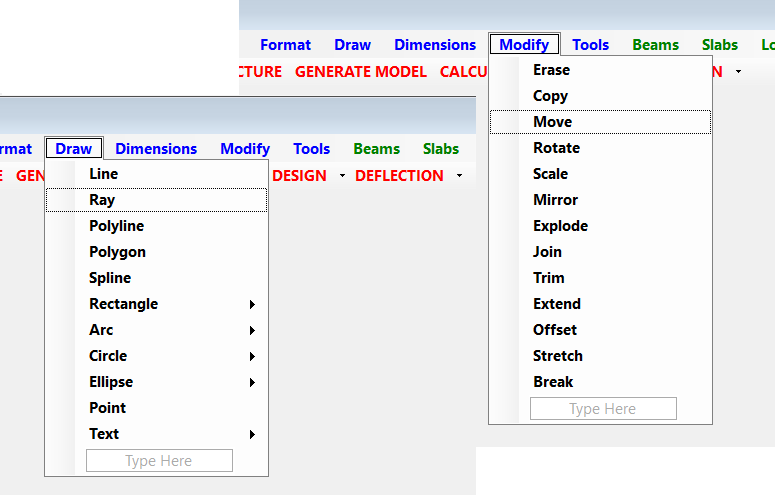The height and width of the screenshot is (495, 775).
Task: Click Type Here field in Draw menu
Action: [x=159, y=460]
